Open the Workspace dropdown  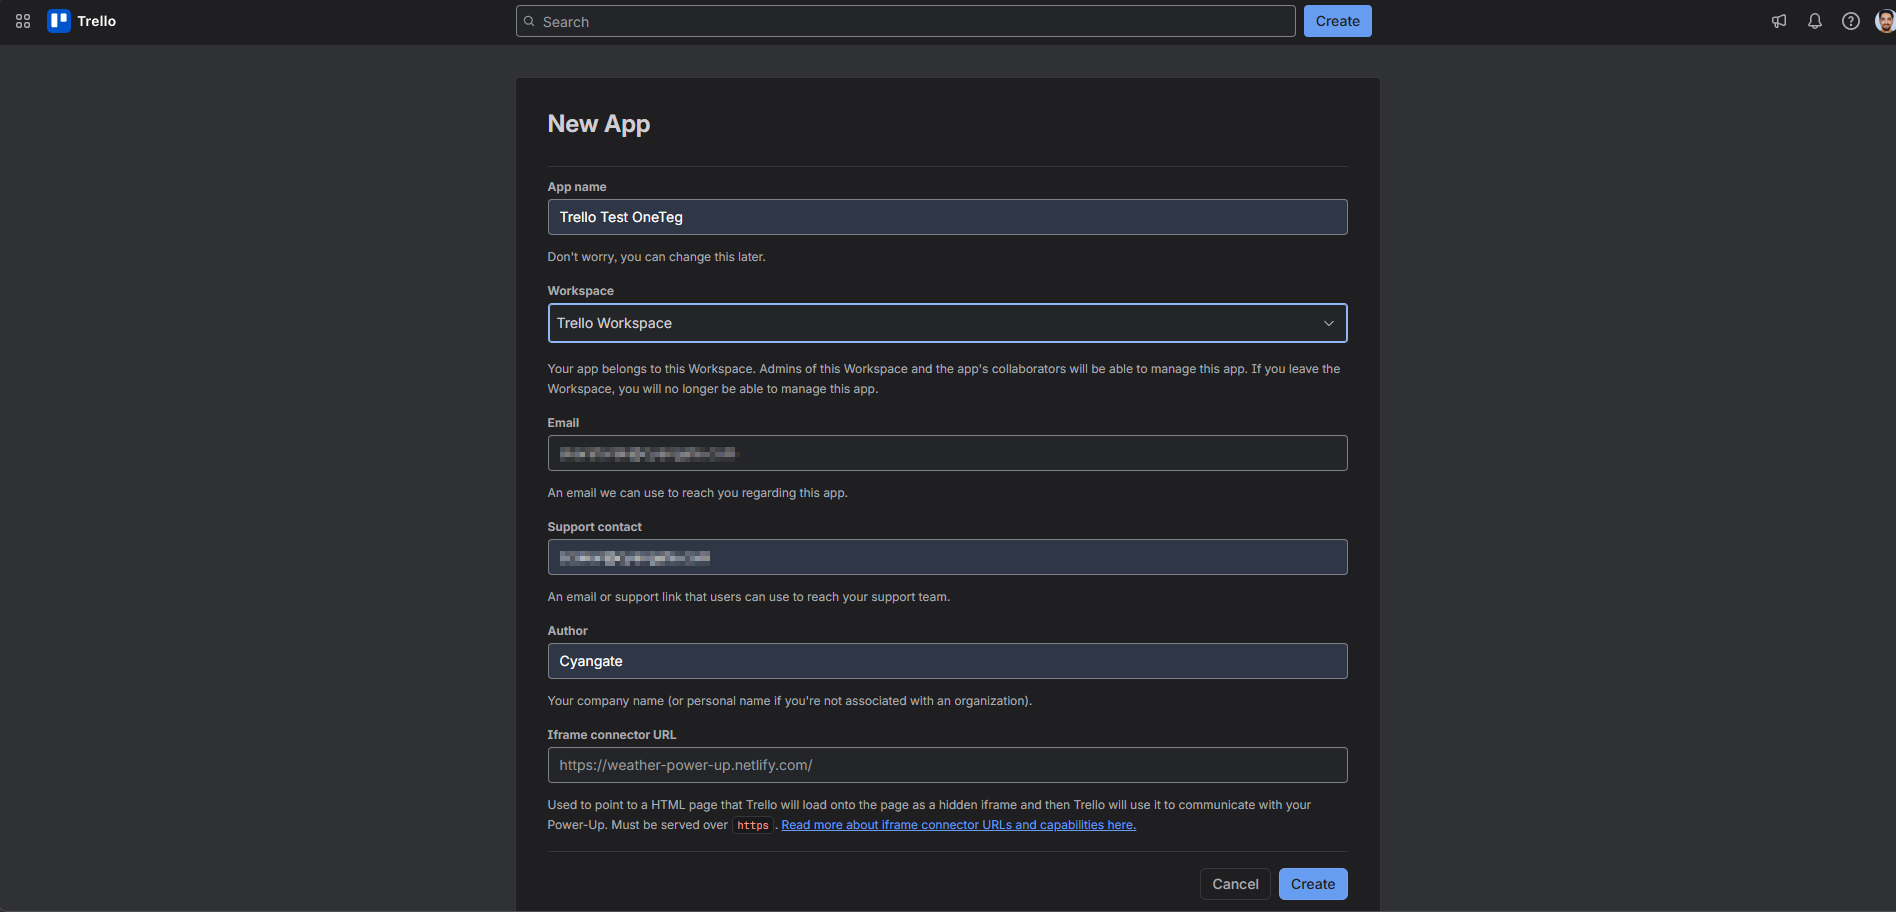click(x=948, y=323)
